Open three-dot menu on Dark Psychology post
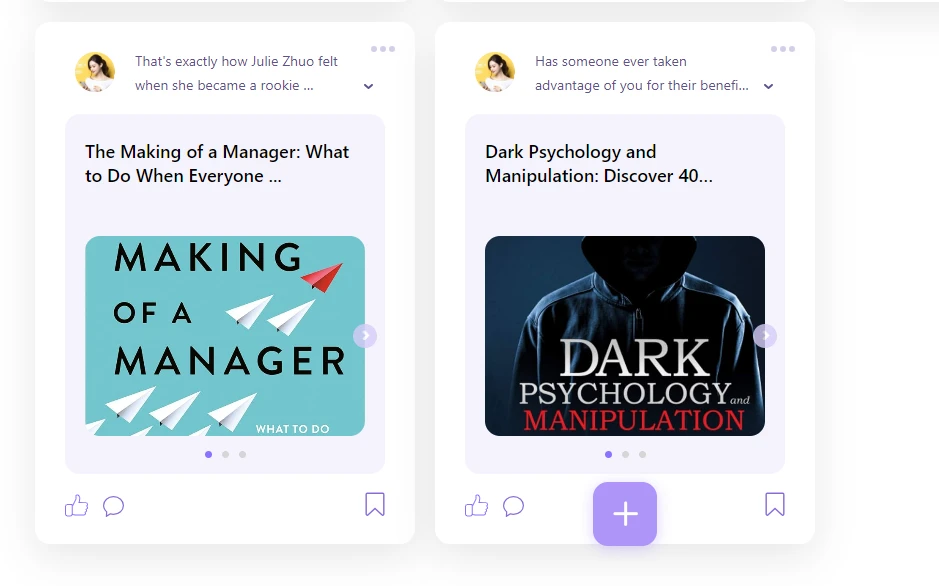Image resolution: width=939 pixels, height=586 pixels. (783, 49)
